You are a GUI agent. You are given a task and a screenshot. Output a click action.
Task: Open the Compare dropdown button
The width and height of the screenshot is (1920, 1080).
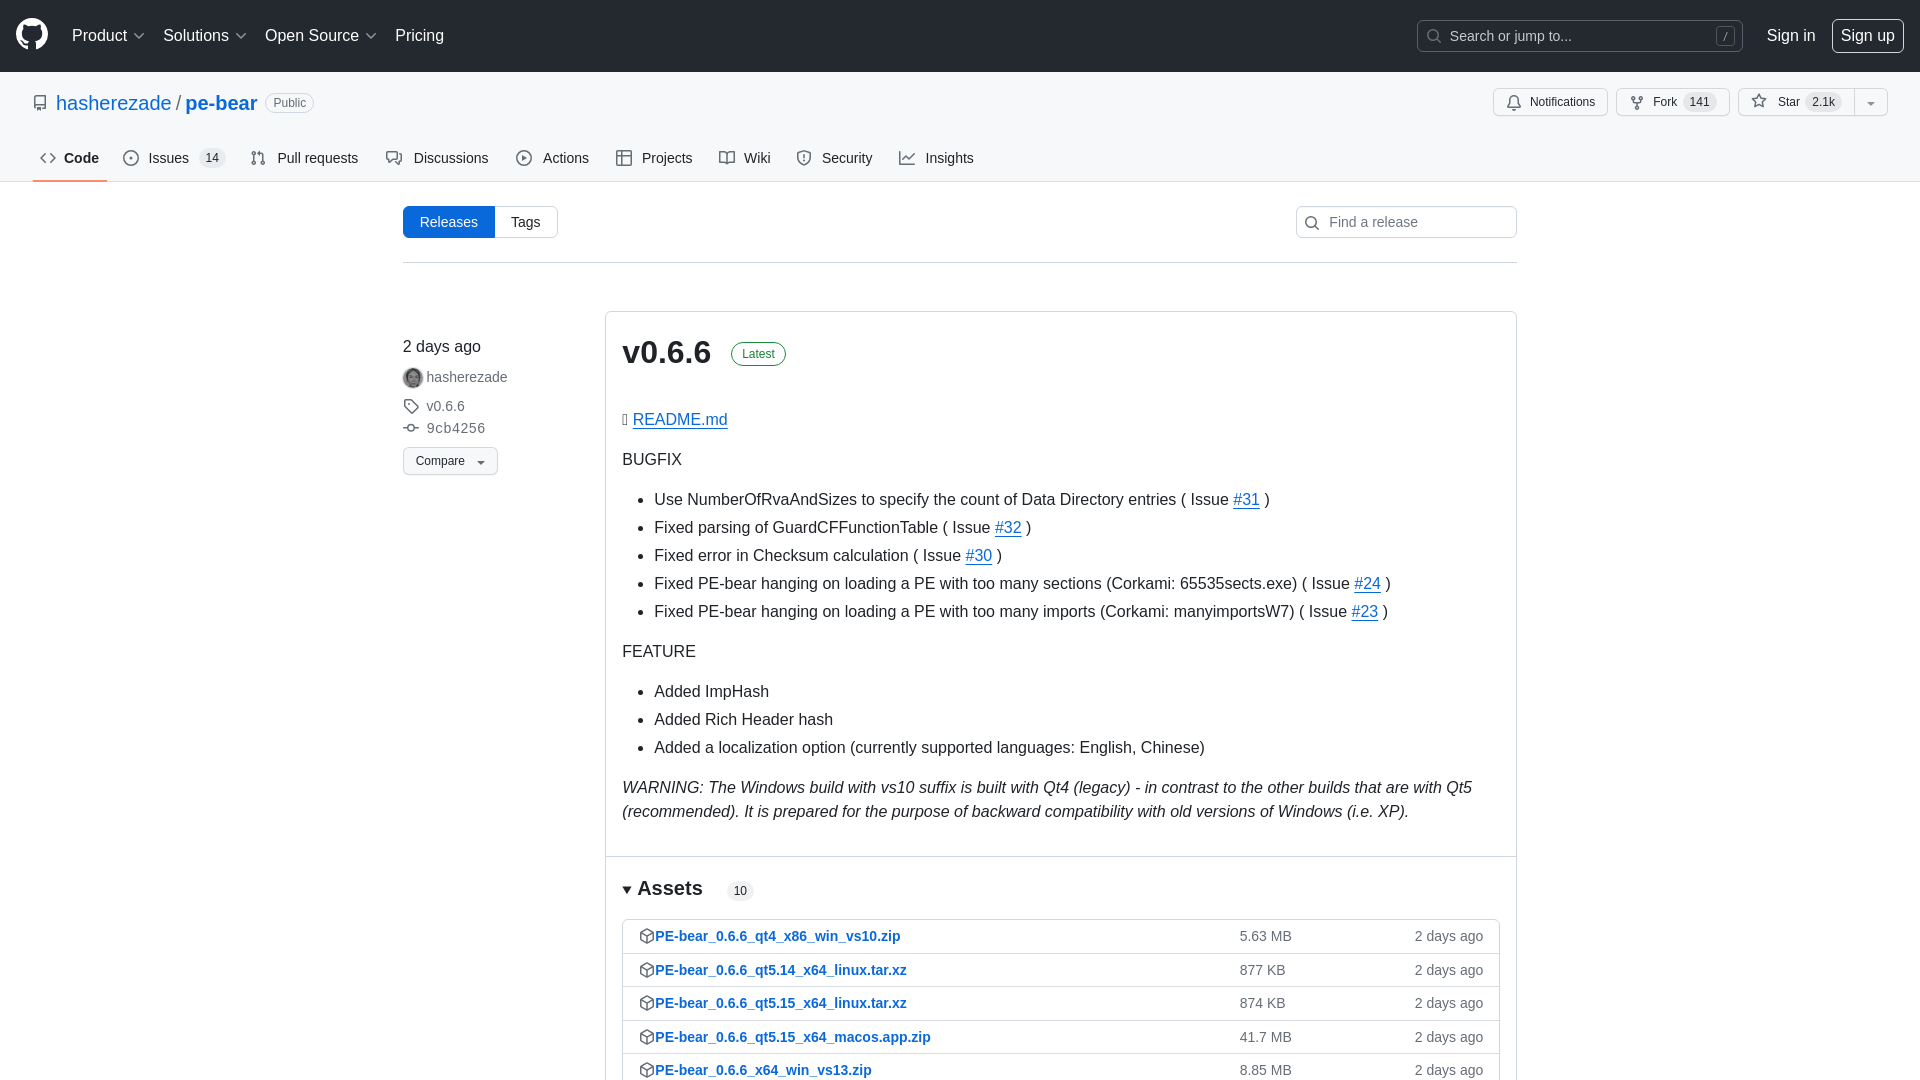(x=448, y=460)
